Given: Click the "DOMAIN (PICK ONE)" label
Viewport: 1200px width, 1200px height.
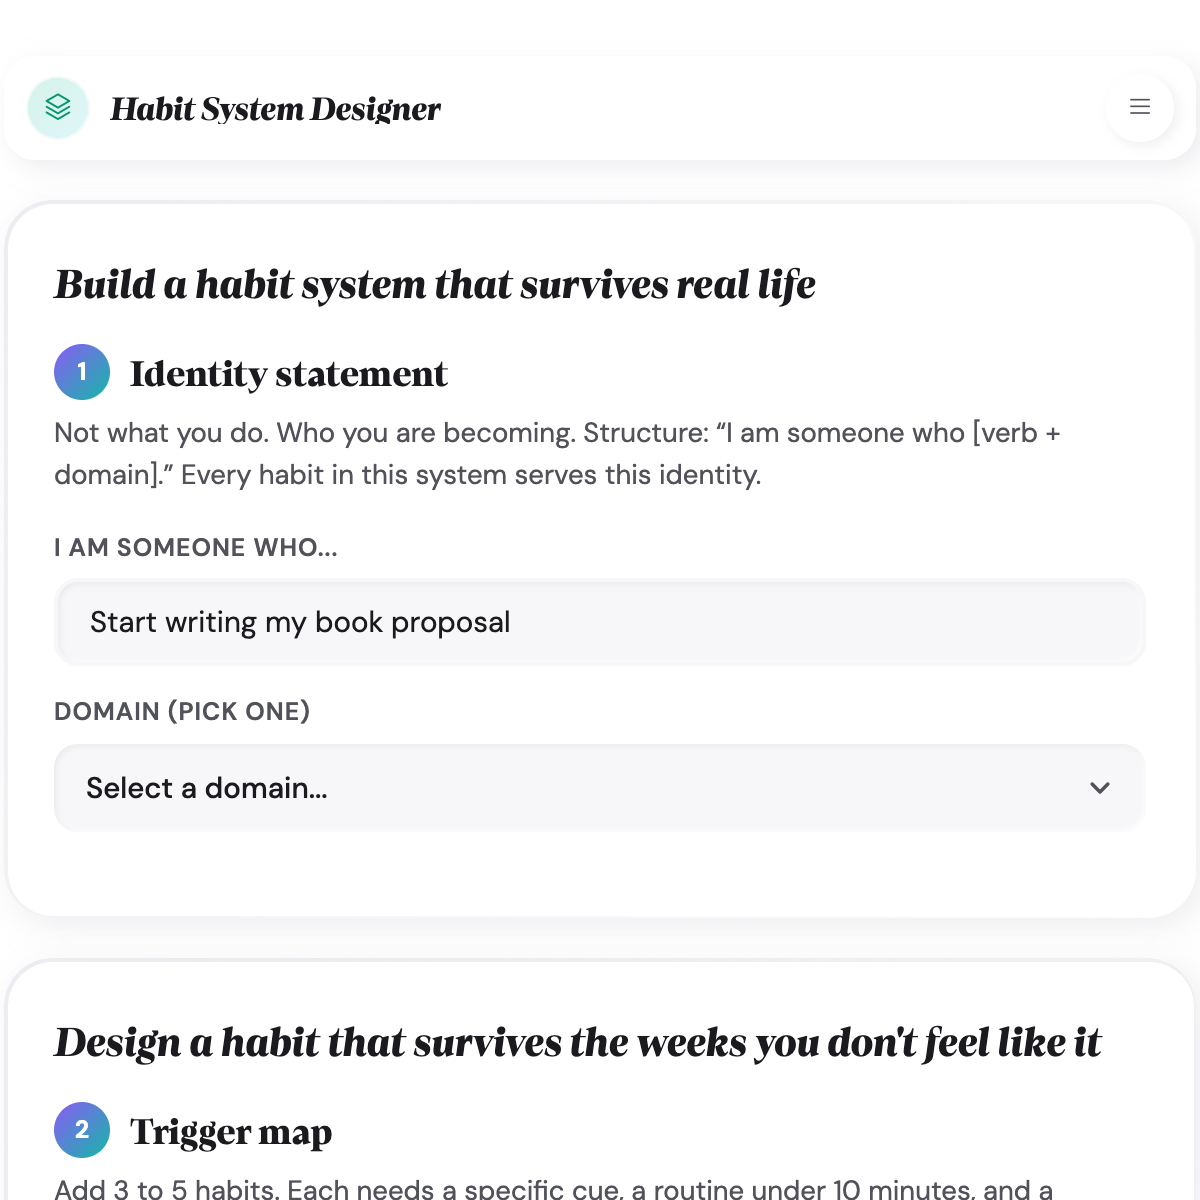Looking at the screenshot, I should pos(182,711).
